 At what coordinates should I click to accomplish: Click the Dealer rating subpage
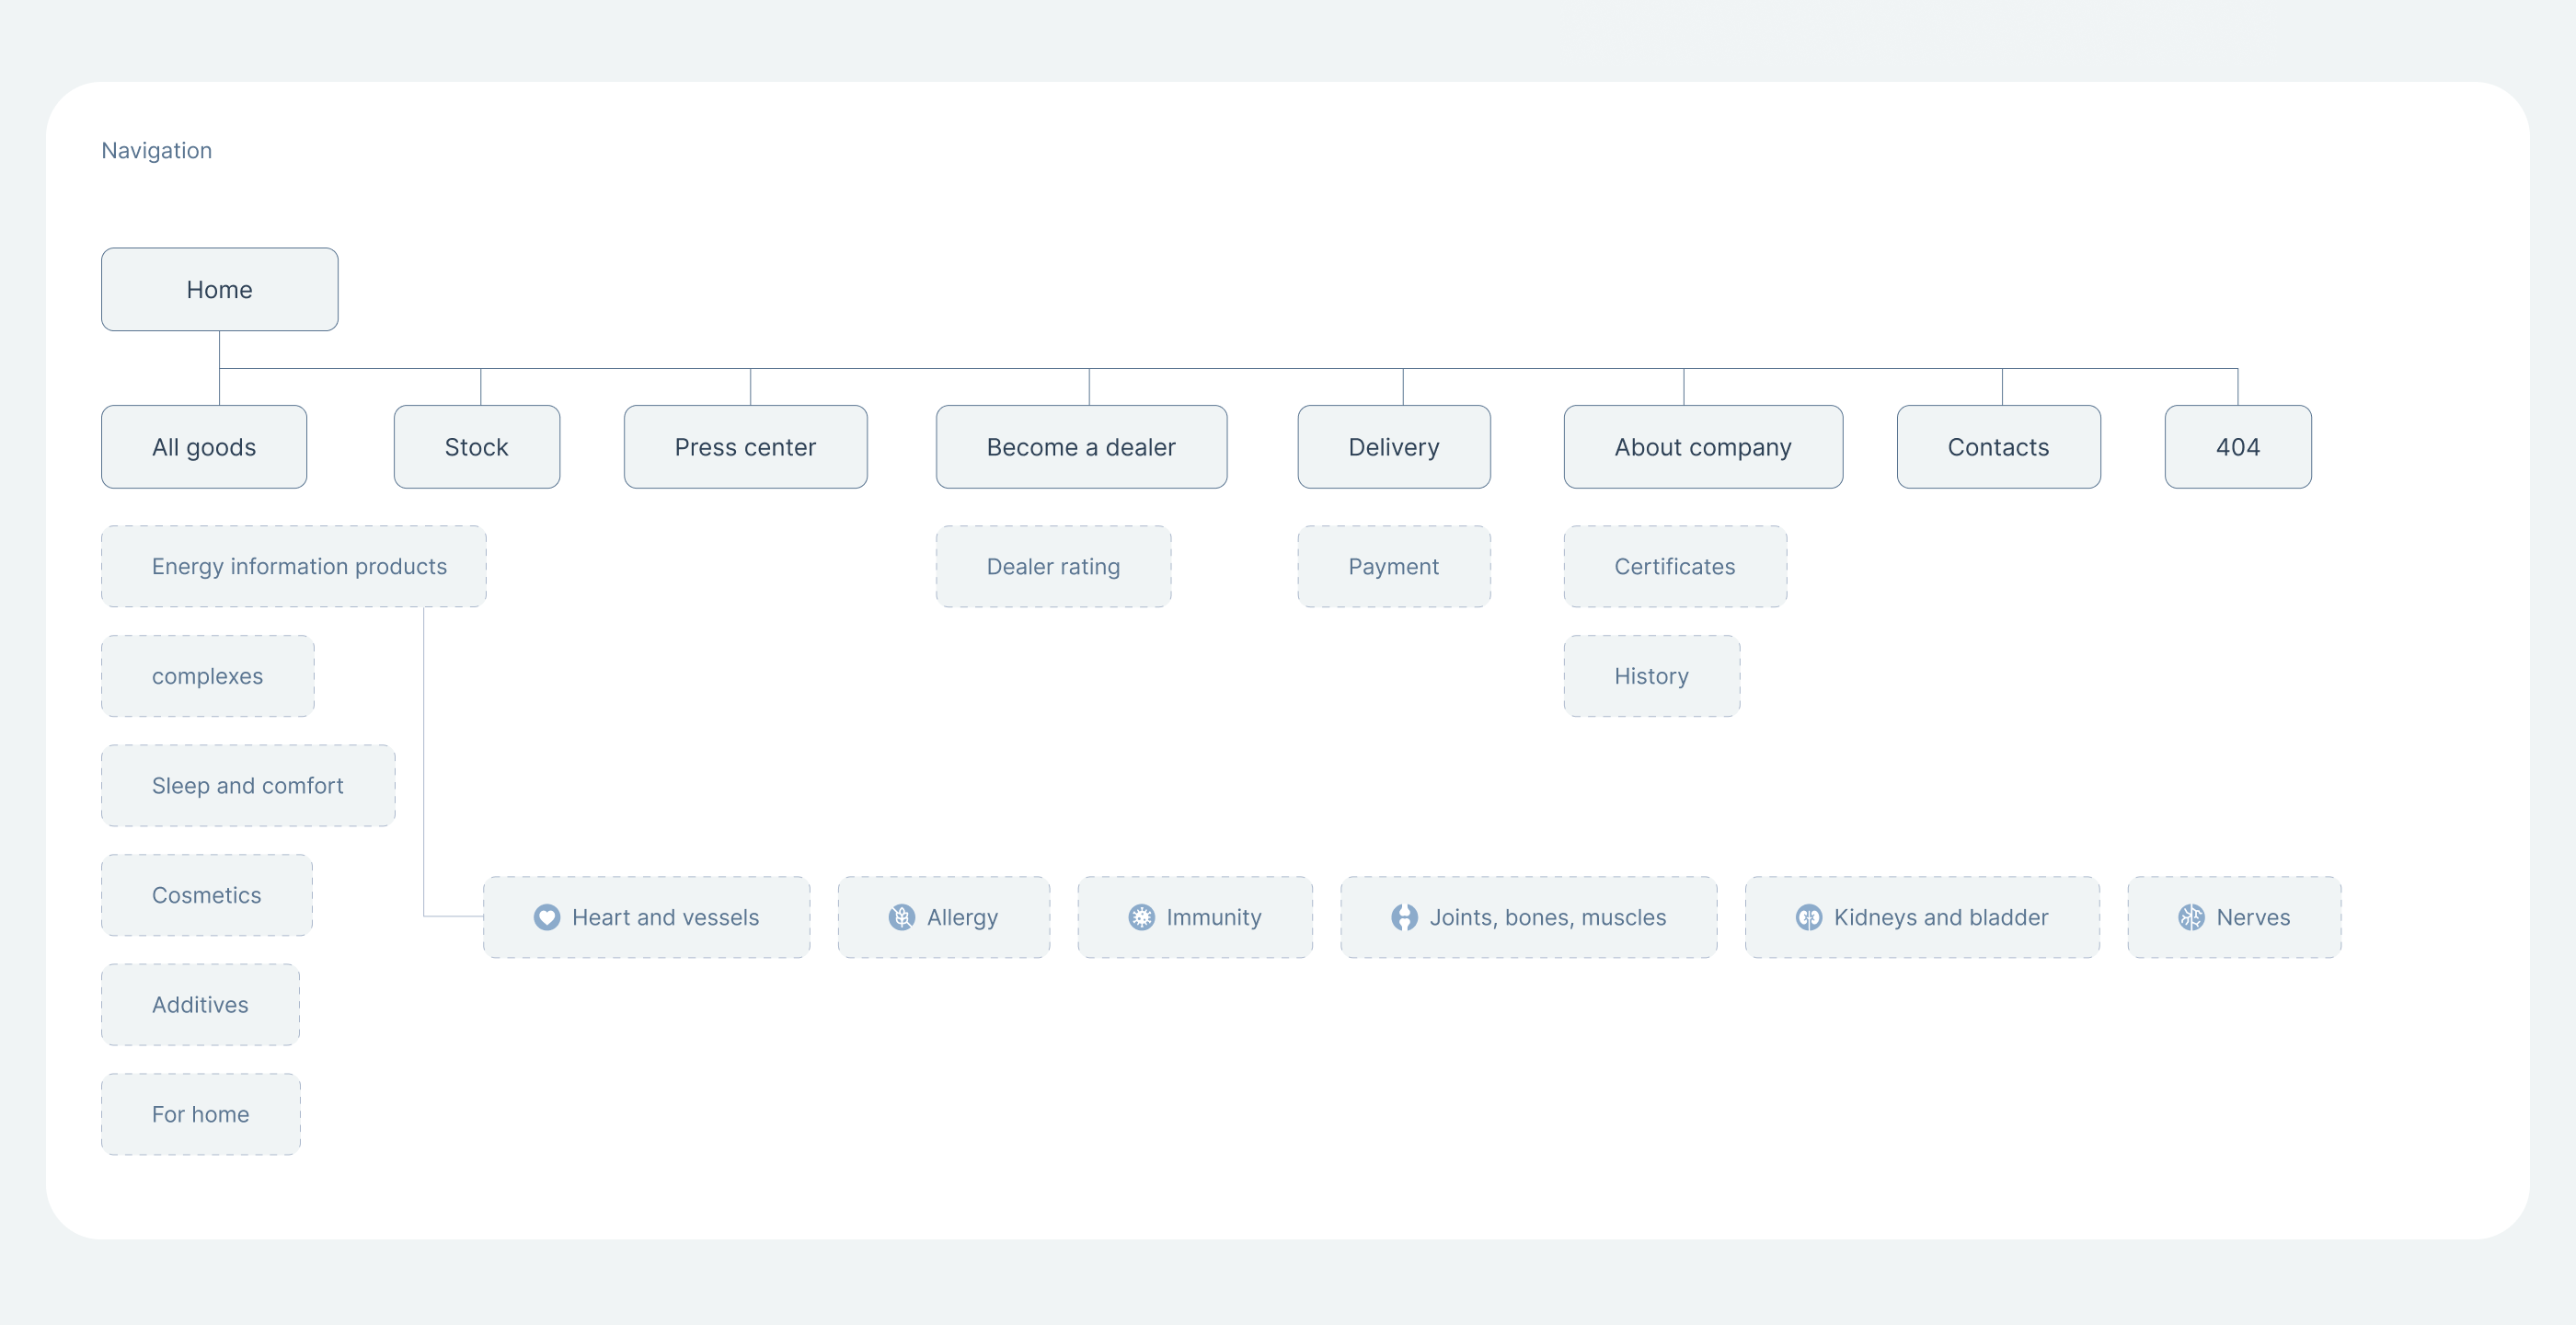pyautogui.click(x=1053, y=567)
